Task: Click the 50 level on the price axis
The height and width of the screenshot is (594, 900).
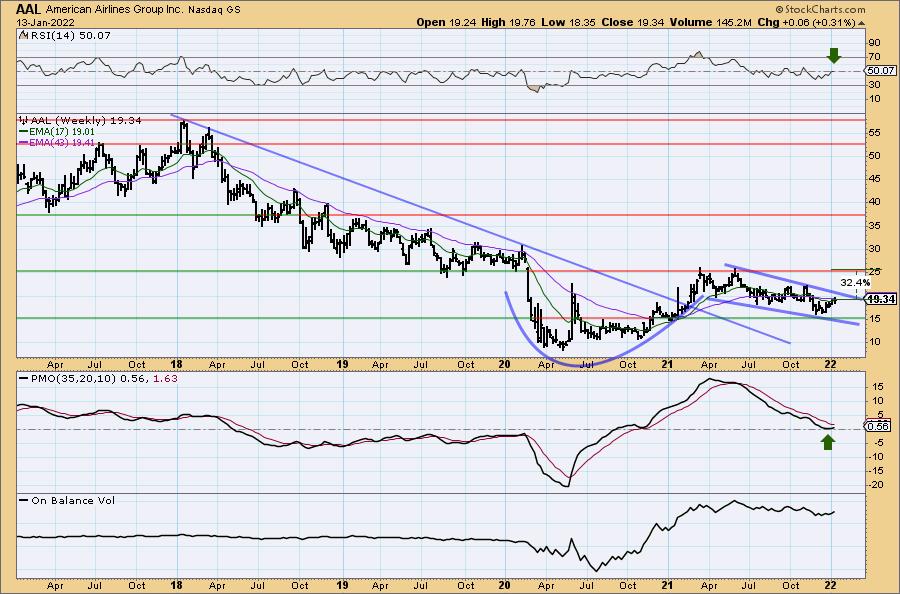Action: [x=875, y=156]
